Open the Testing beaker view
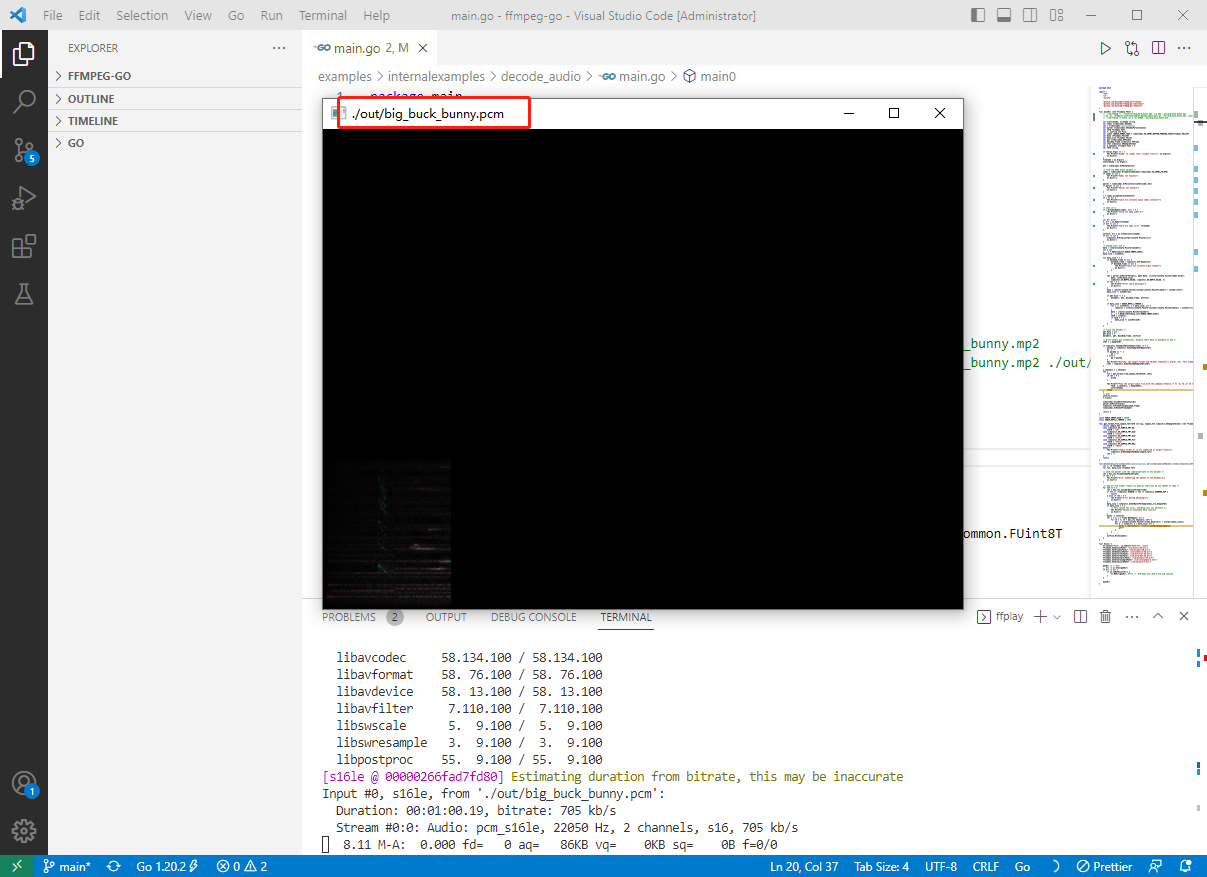Screen dimensions: 1207x877 click(24, 294)
